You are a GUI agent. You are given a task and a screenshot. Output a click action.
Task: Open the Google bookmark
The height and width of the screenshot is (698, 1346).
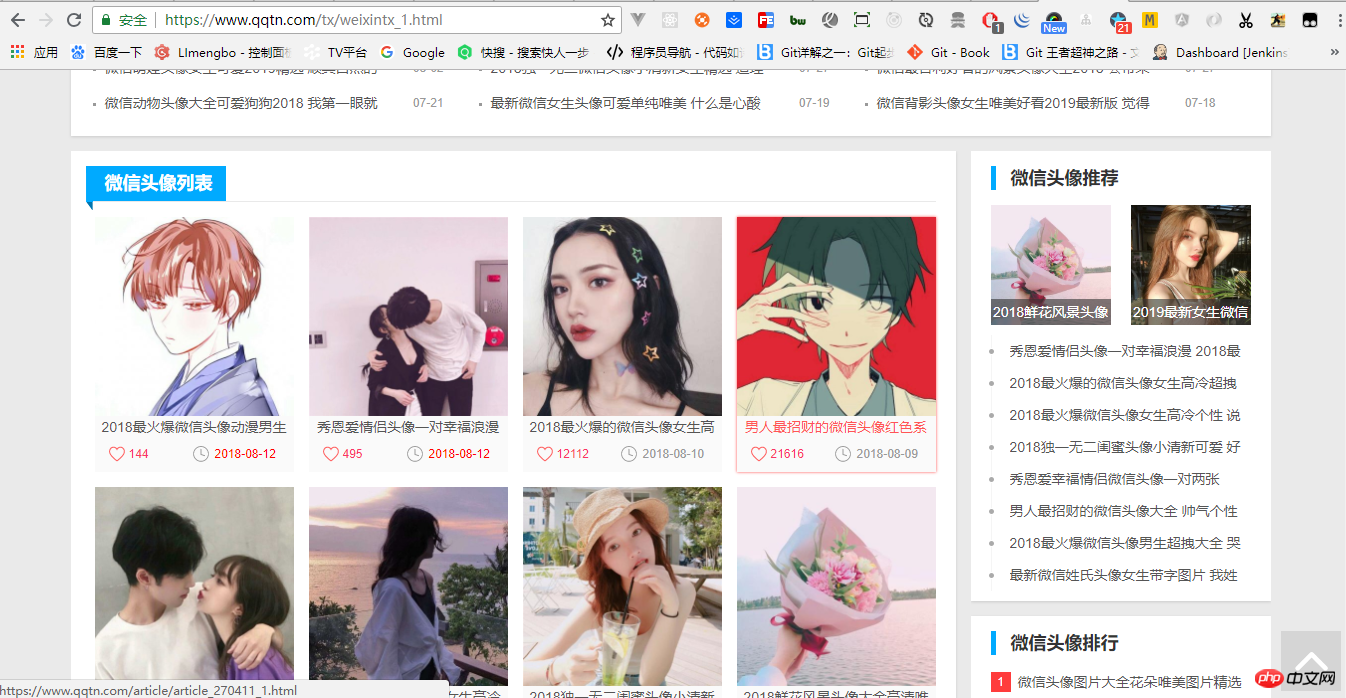(412, 52)
